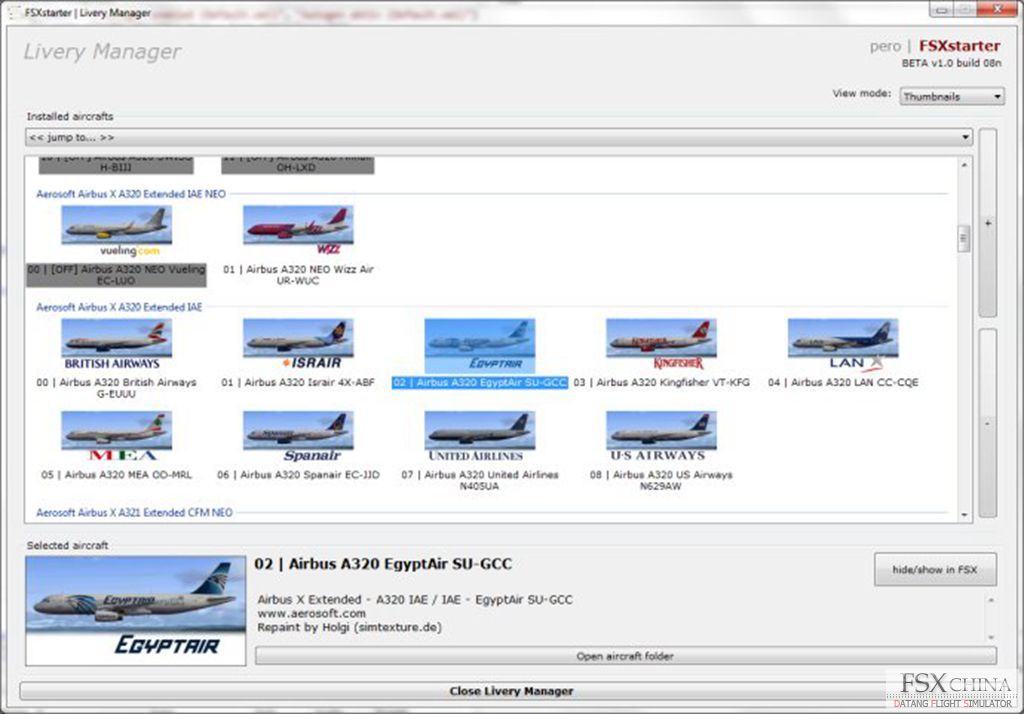Select the EgyptAir A320 thumbnail in list
The height and width of the screenshot is (714, 1024).
[x=479, y=345]
